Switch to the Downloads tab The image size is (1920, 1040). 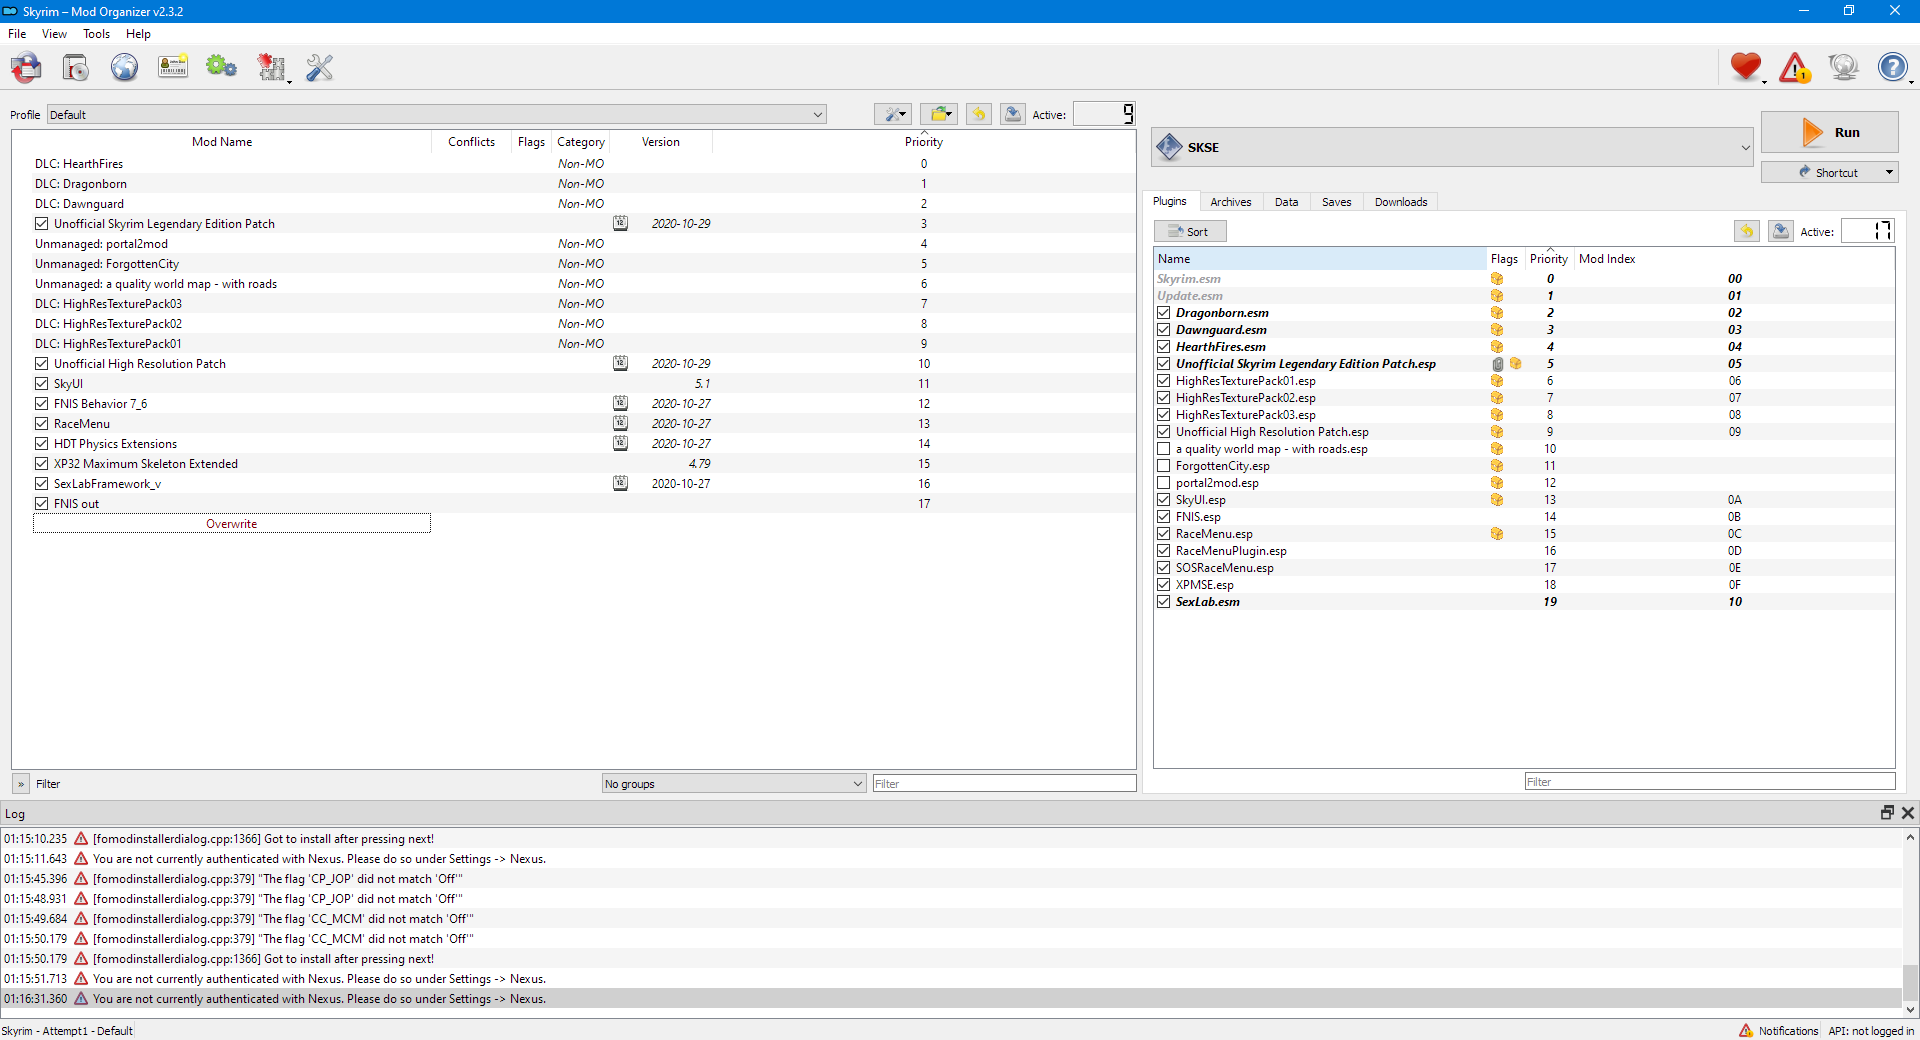[1400, 202]
